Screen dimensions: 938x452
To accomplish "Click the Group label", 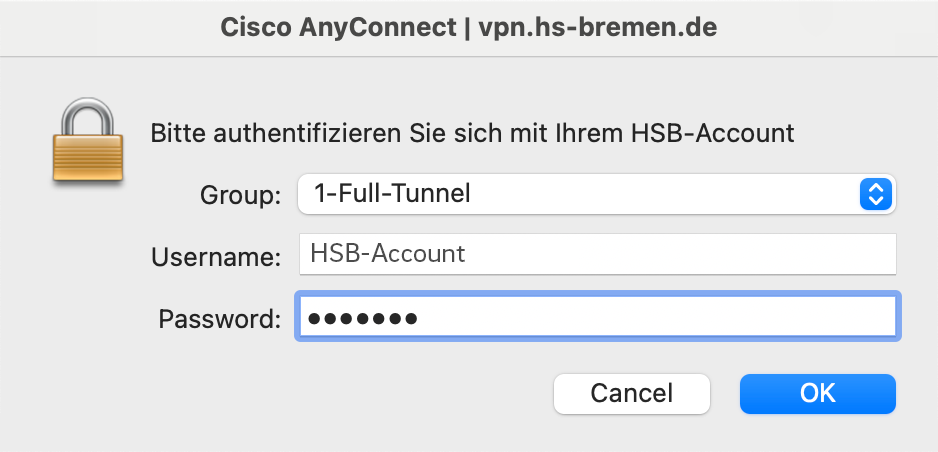I will (x=241, y=195).
